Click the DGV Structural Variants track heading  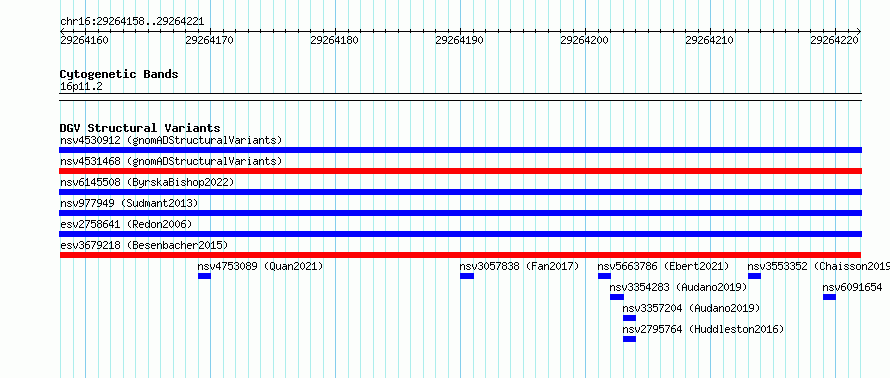[x=140, y=128]
